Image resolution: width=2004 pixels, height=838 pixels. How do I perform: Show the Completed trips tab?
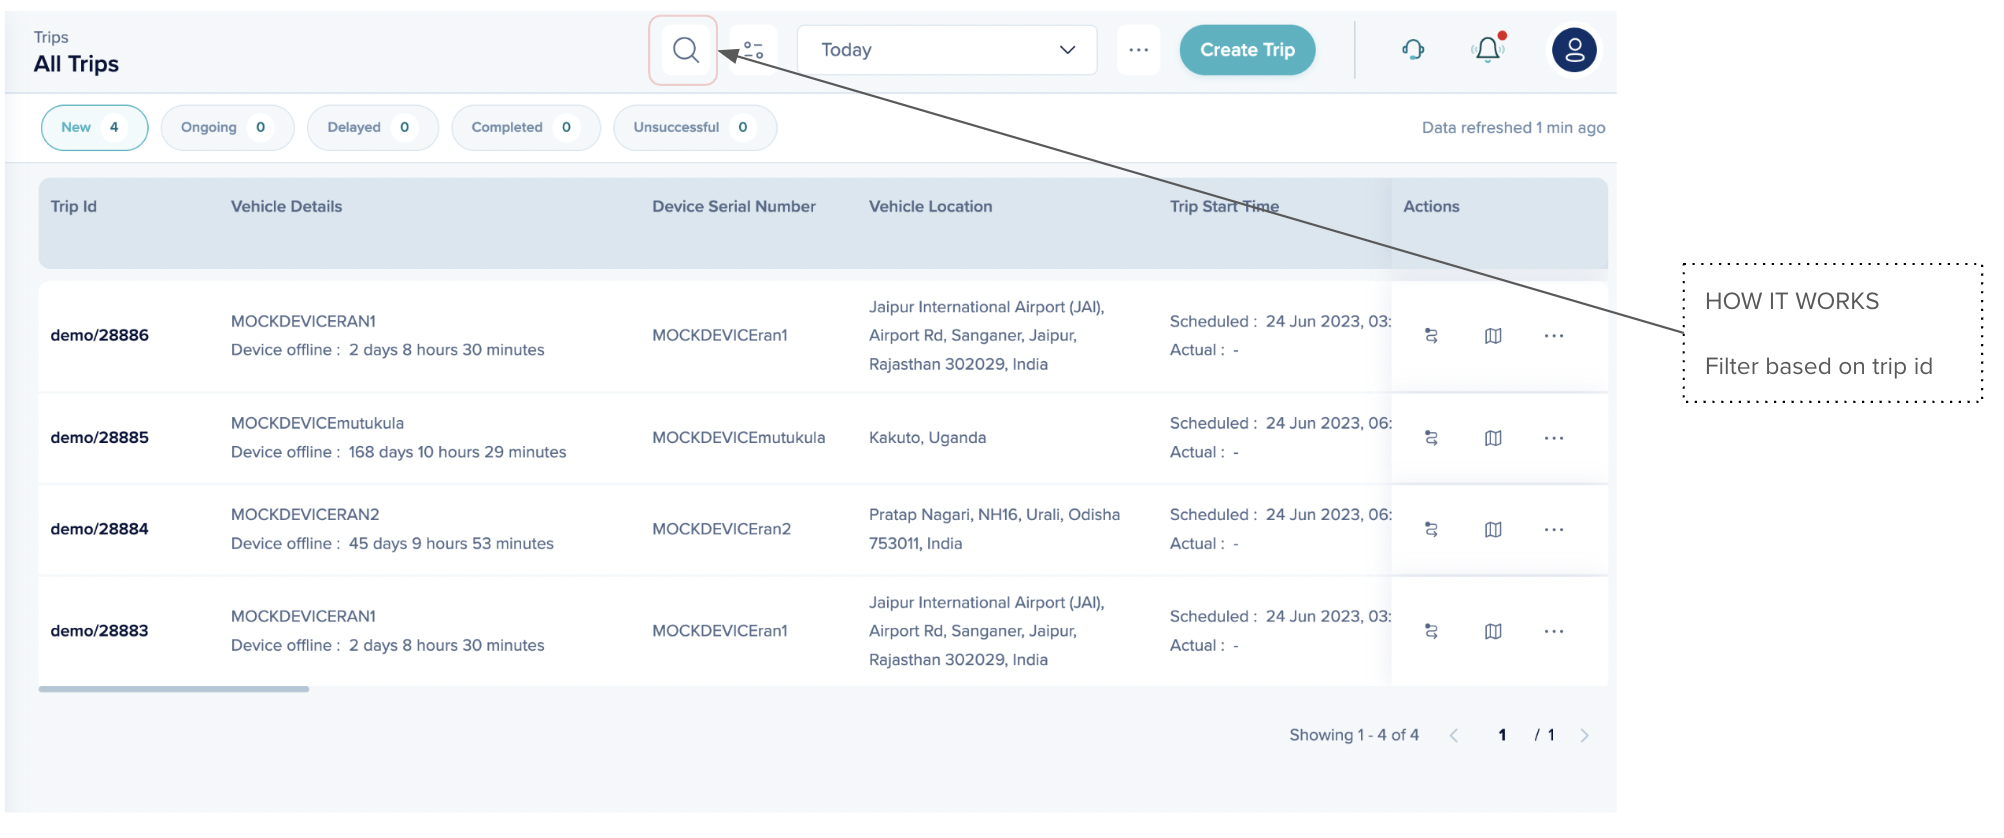(525, 128)
